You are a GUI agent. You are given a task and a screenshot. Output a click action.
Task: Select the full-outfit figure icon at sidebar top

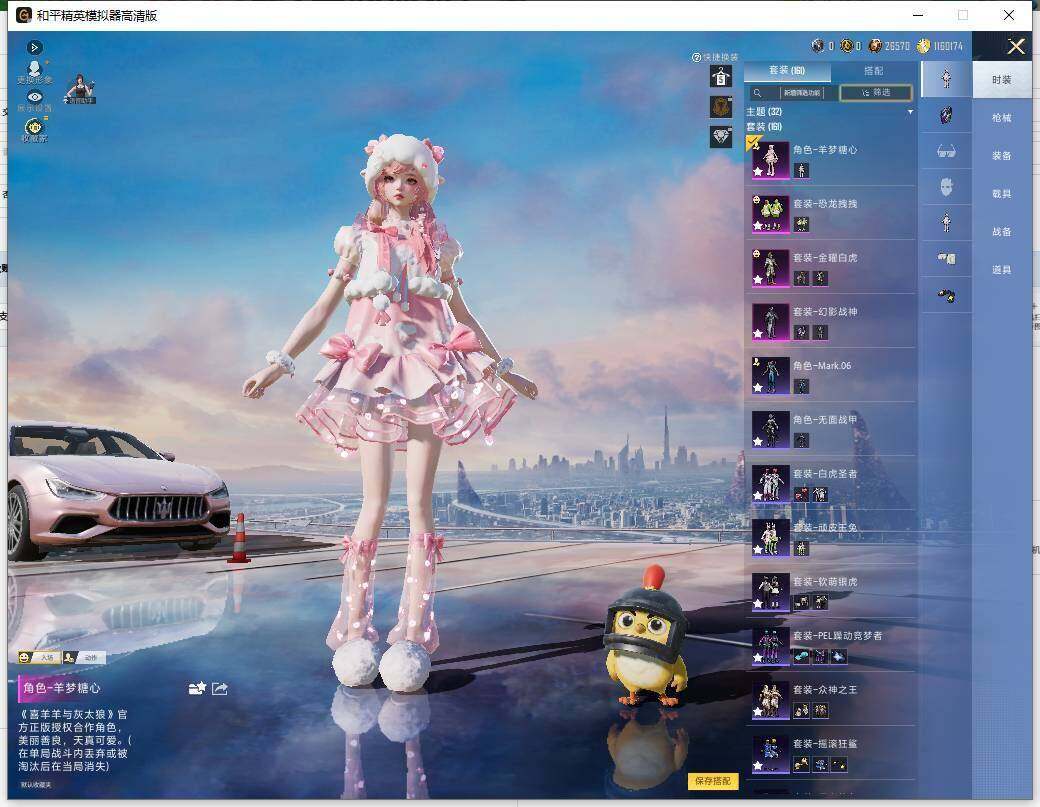pyautogui.click(x=946, y=78)
